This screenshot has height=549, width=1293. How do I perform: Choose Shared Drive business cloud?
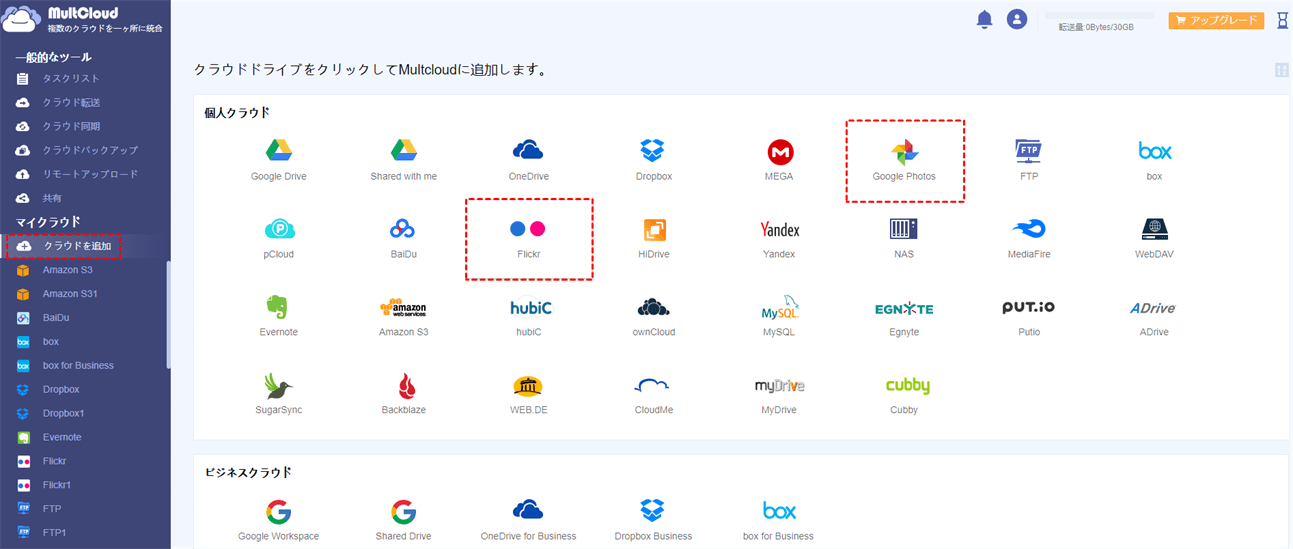click(x=403, y=520)
